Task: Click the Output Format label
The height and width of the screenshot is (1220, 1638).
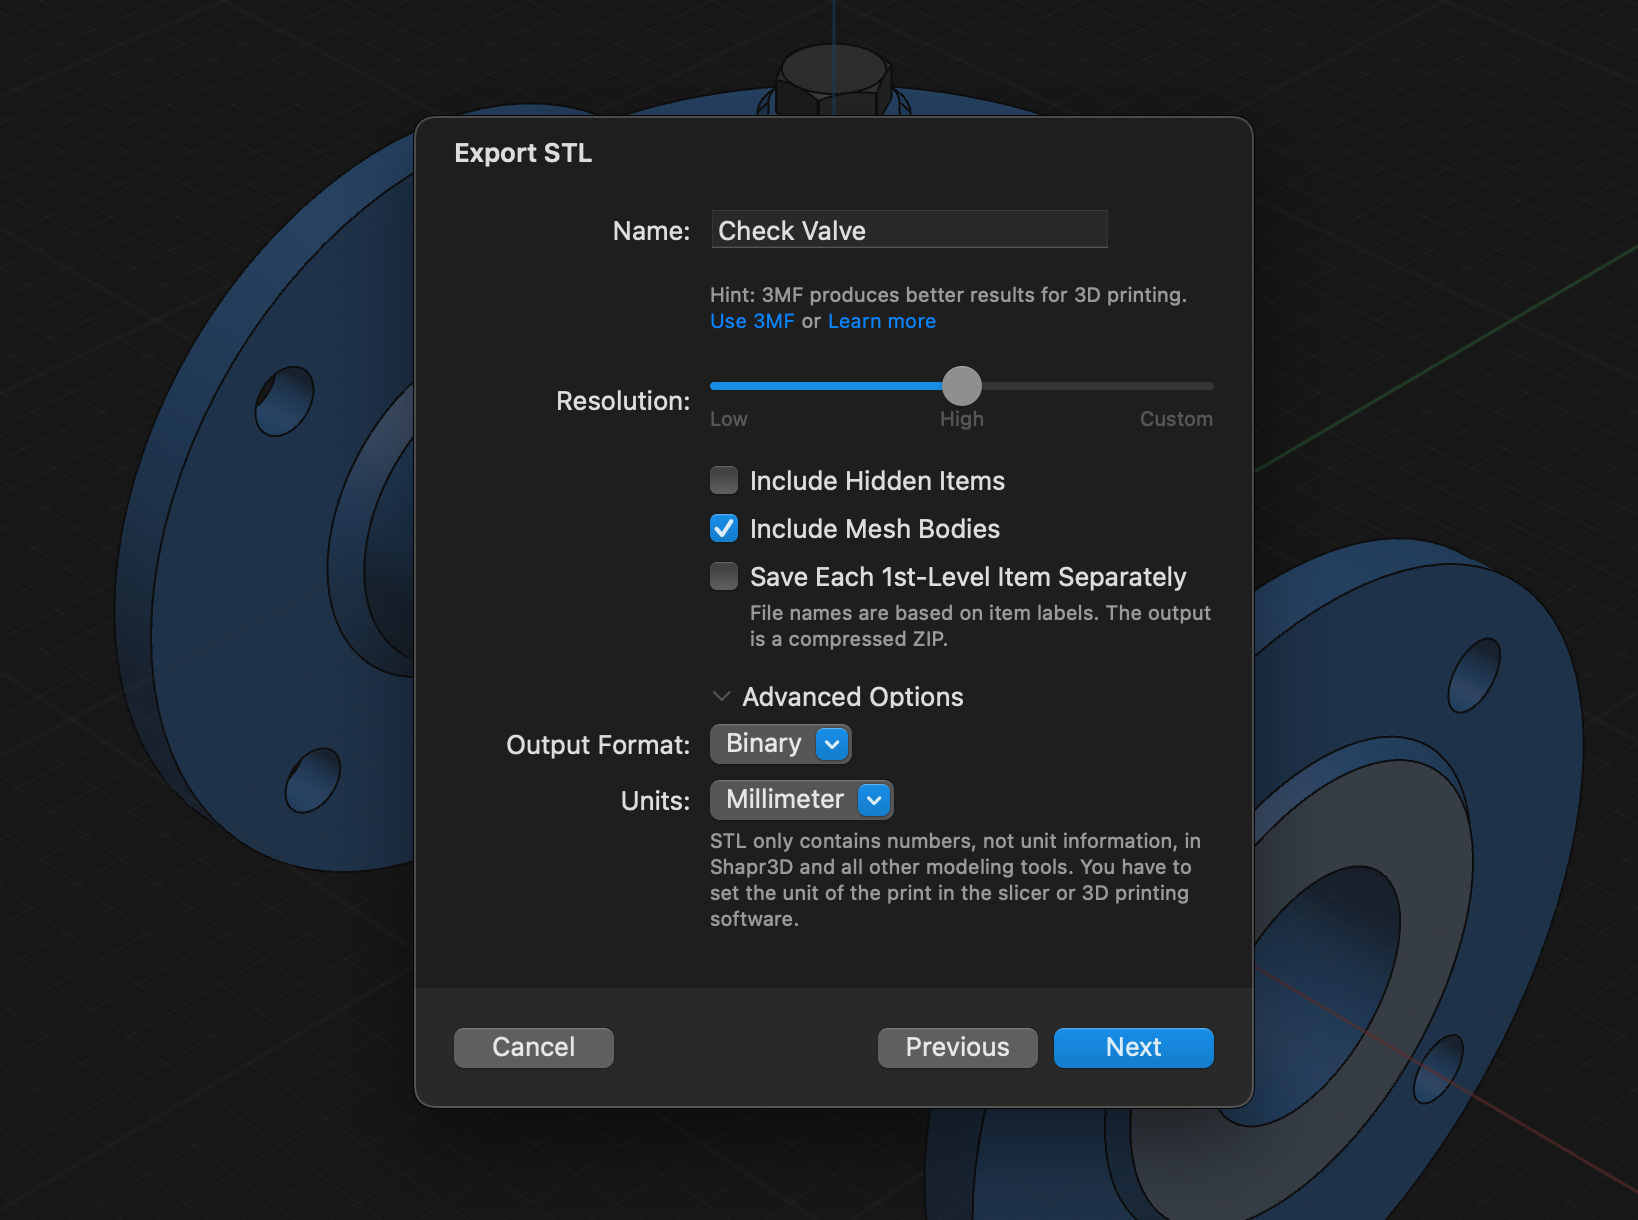Action: [x=598, y=745]
